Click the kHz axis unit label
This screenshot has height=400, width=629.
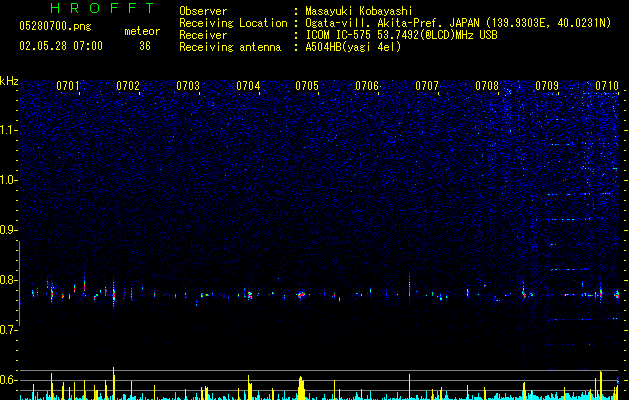[9, 81]
